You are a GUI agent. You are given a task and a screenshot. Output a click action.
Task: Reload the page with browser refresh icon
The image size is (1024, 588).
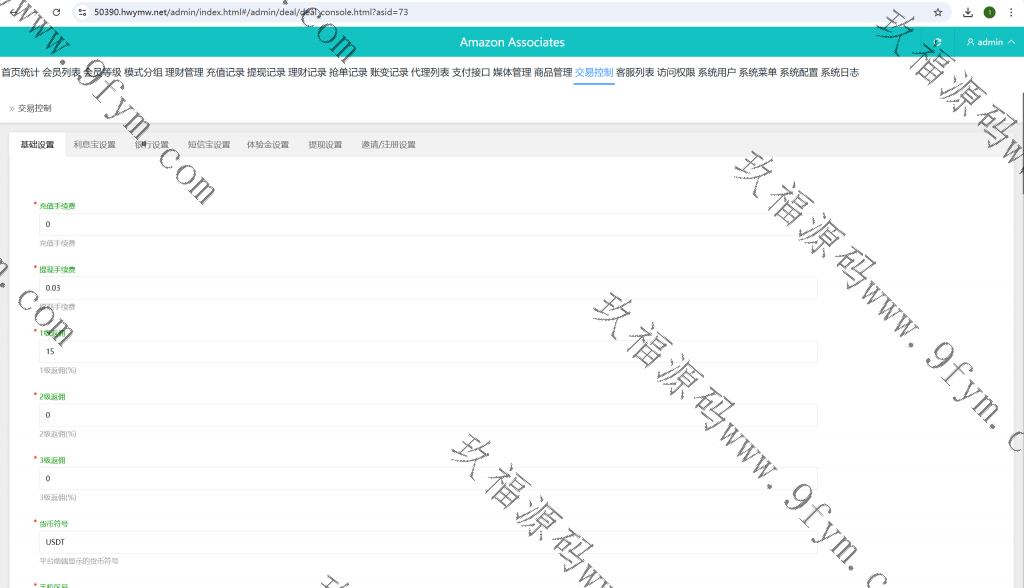(55, 12)
